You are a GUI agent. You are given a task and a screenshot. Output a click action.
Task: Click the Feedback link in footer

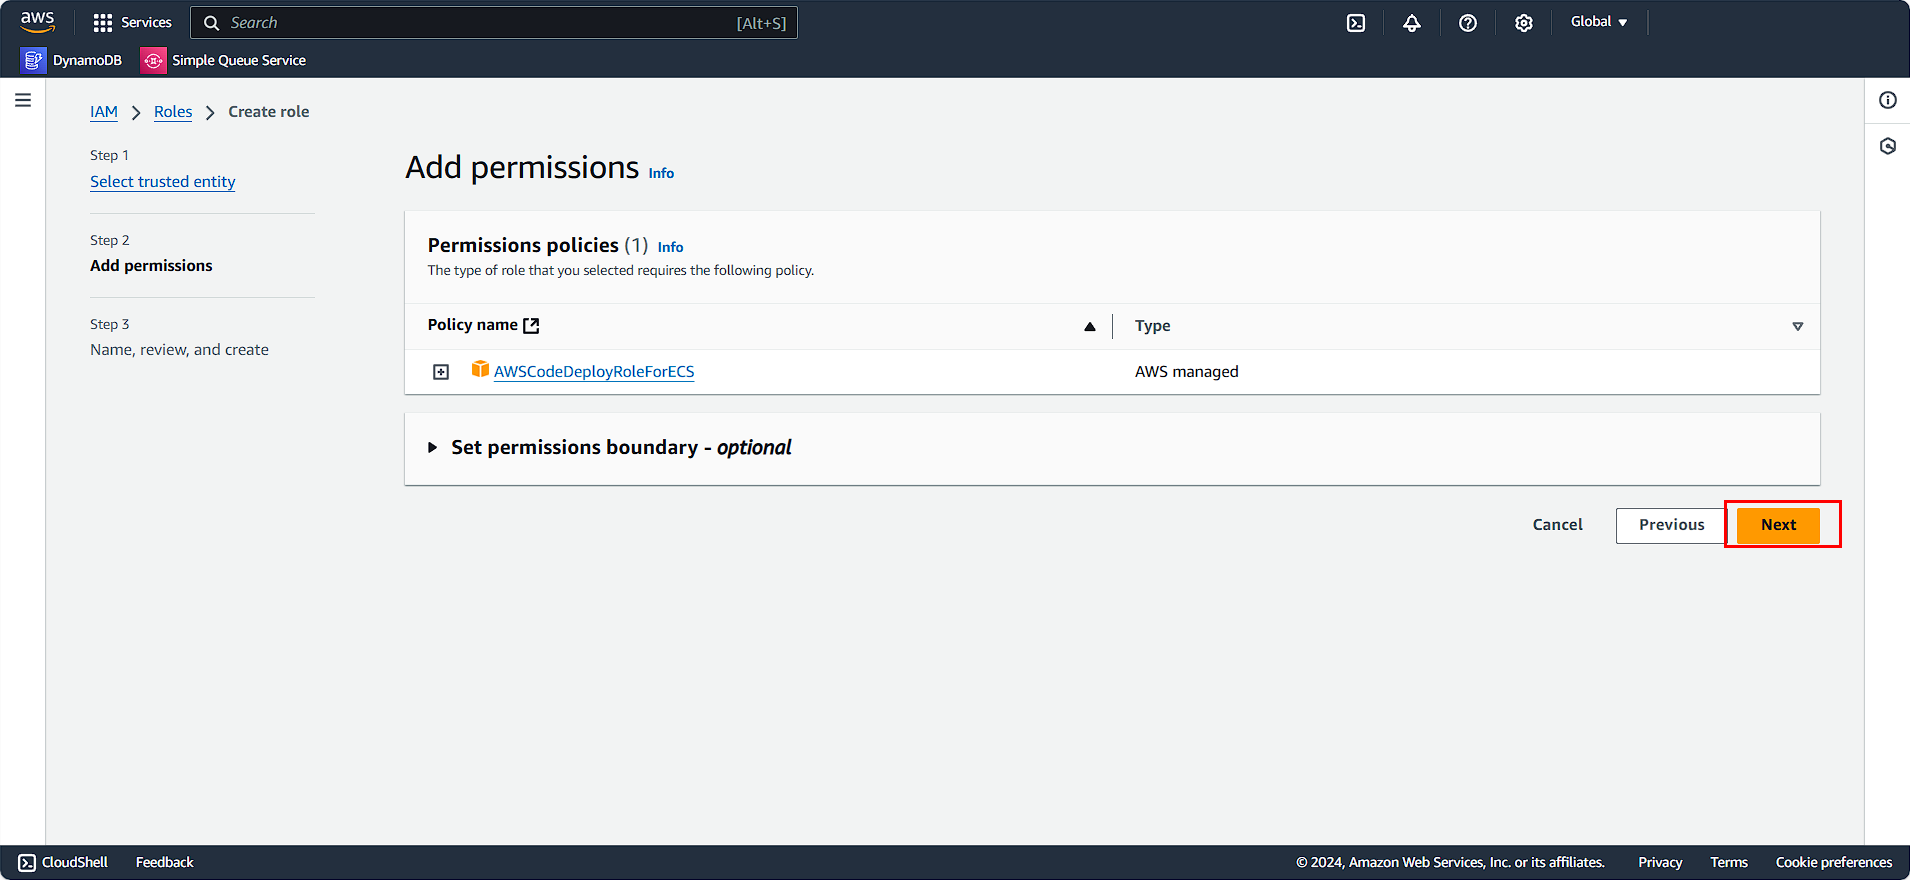(165, 862)
